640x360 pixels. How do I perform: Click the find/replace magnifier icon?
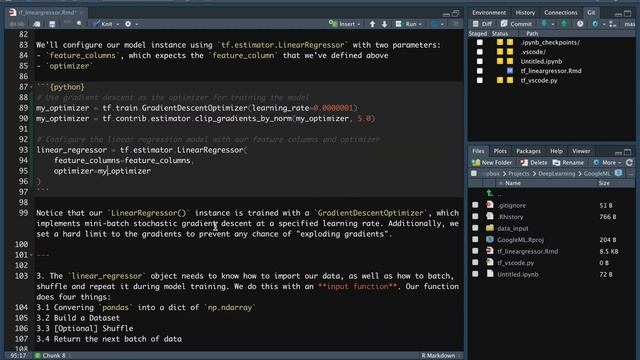click(79, 24)
